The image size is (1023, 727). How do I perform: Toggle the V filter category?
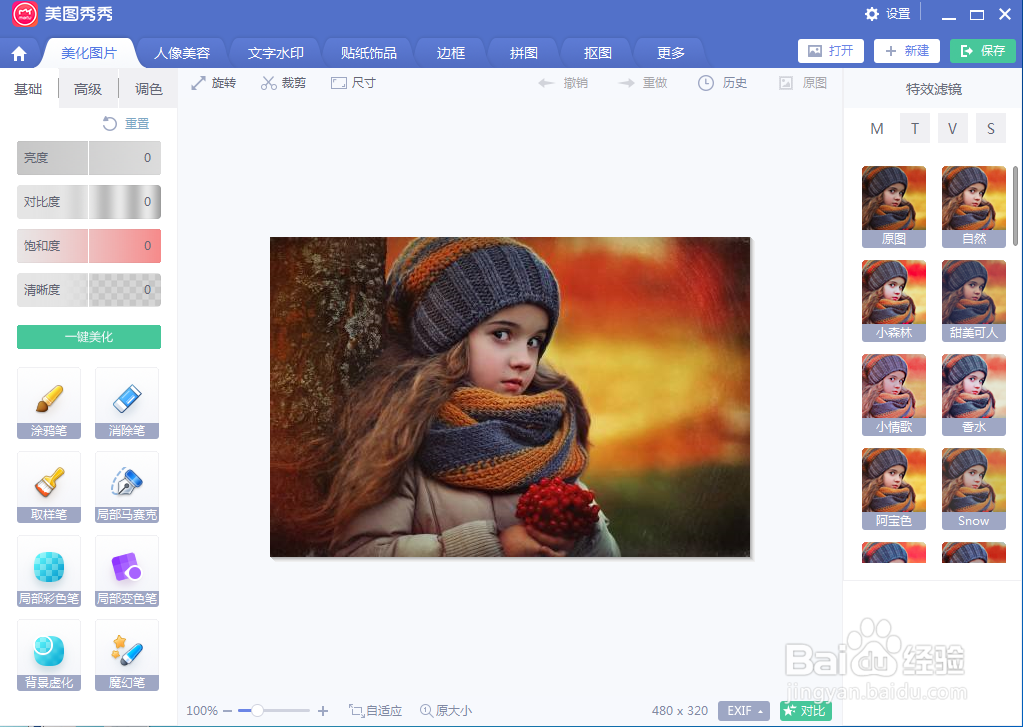pyautogui.click(x=952, y=128)
